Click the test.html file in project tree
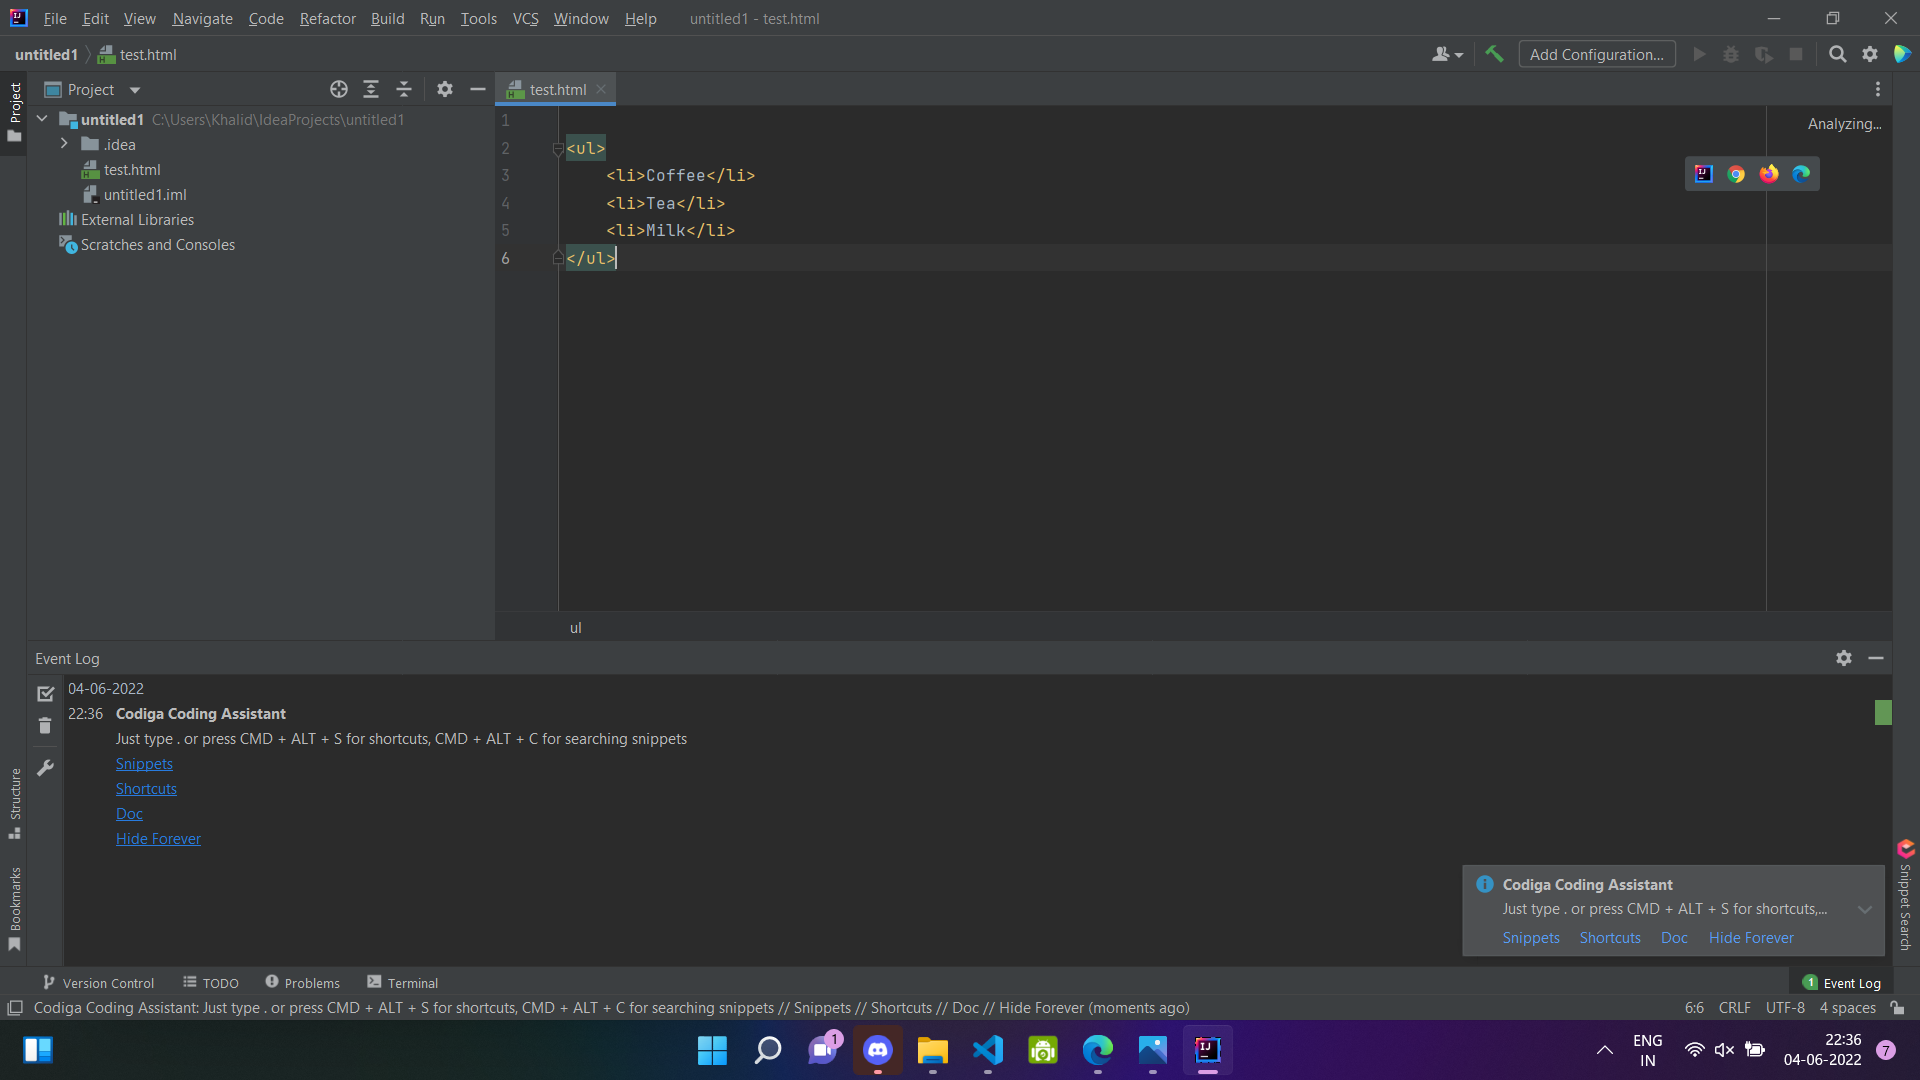The height and width of the screenshot is (1080, 1920). (x=132, y=169)
